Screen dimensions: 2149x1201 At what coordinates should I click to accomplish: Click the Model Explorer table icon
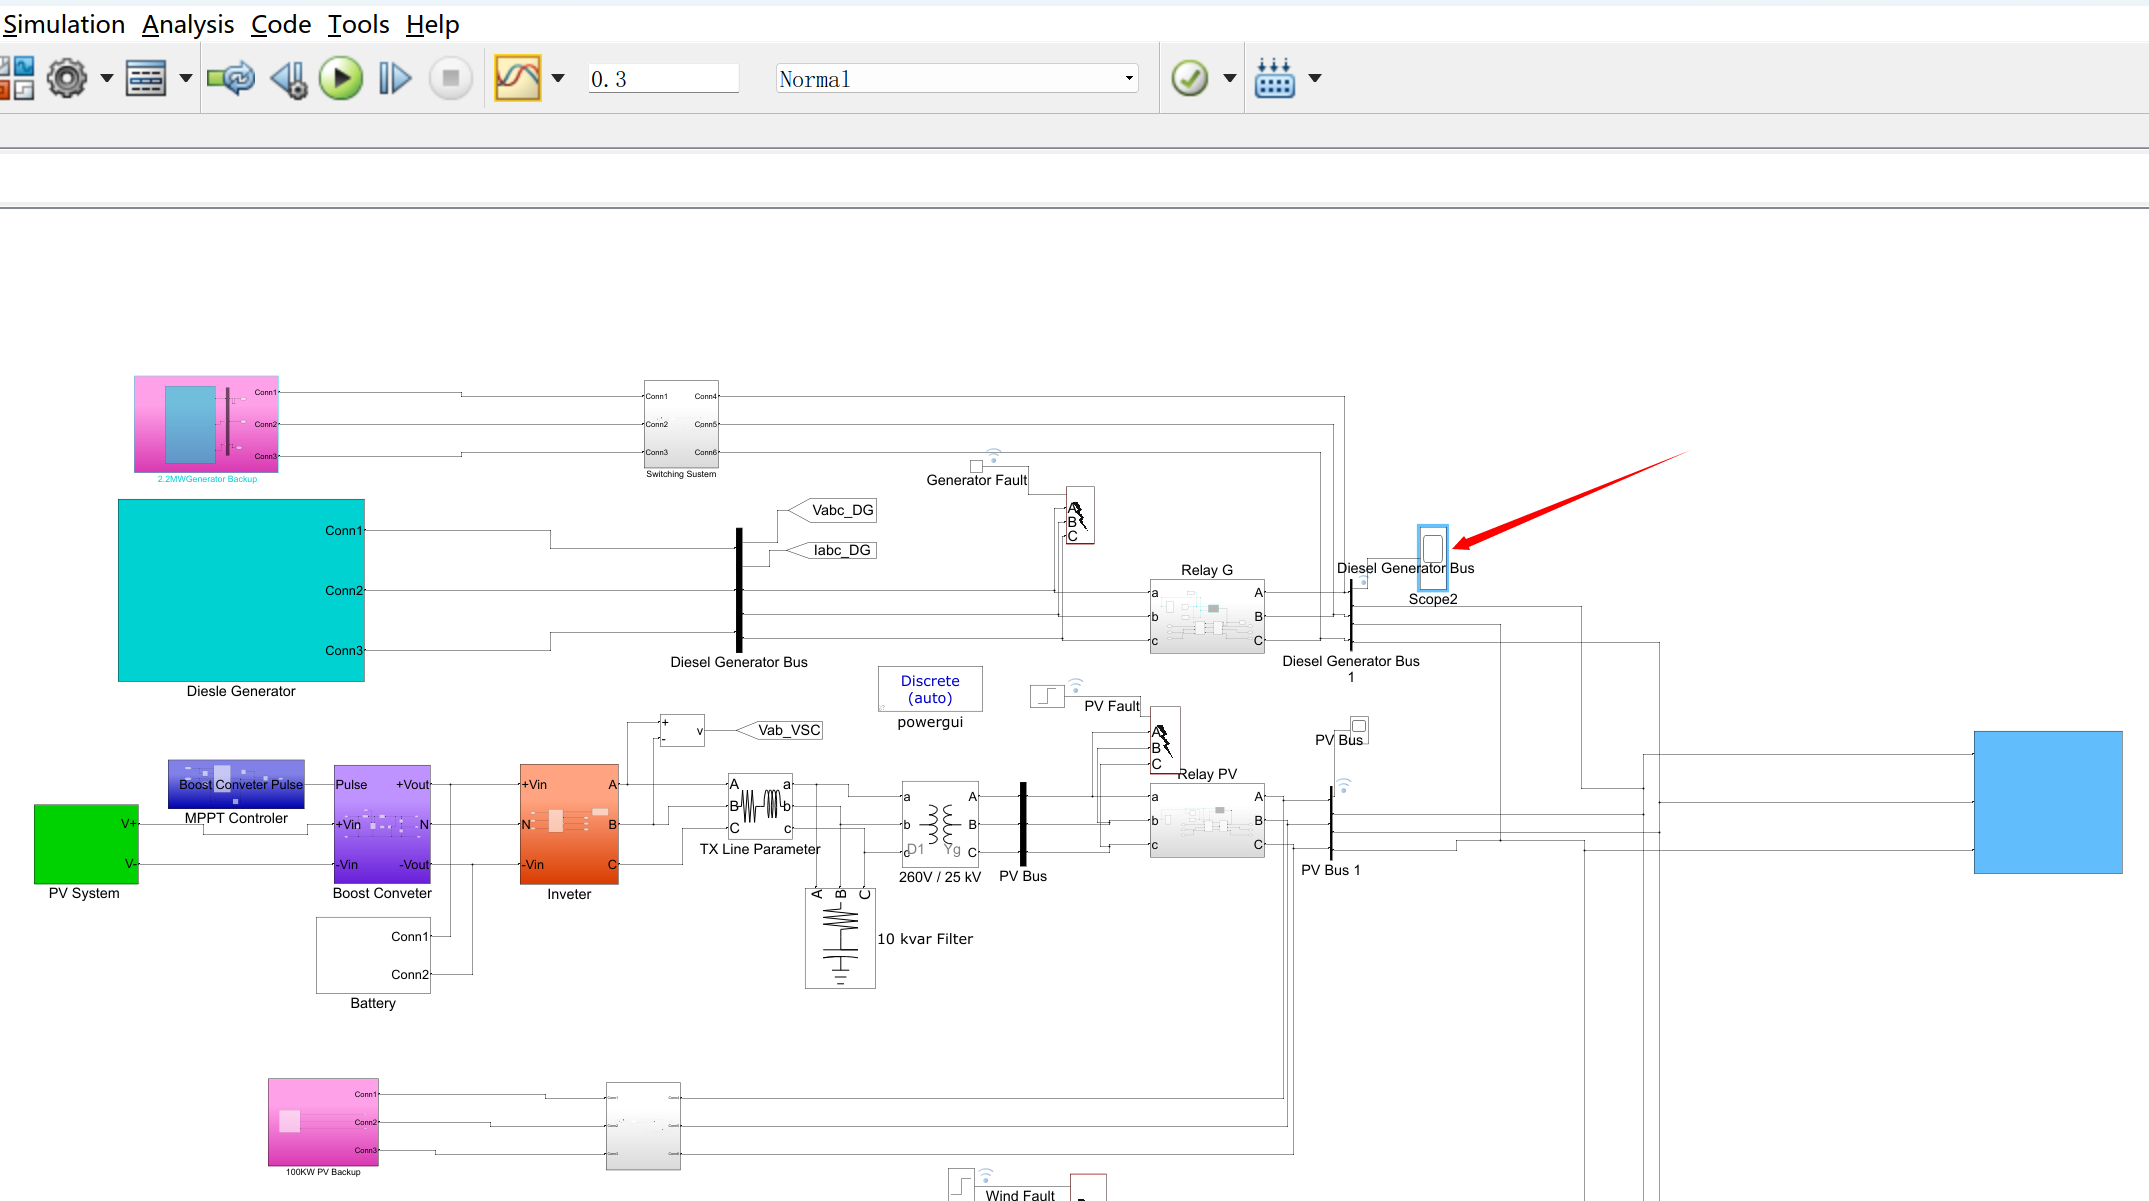pos(146,78)
